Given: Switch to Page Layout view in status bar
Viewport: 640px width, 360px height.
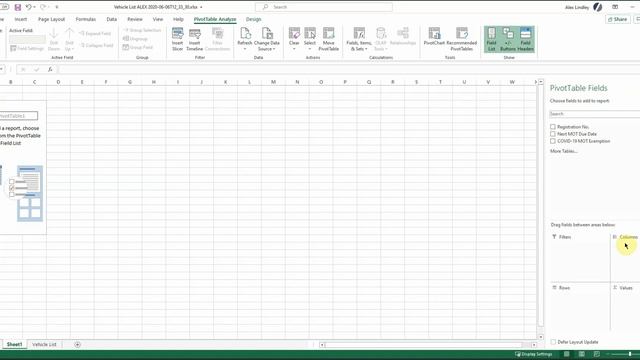Looking at the screenshot, I should pos(582,354).
